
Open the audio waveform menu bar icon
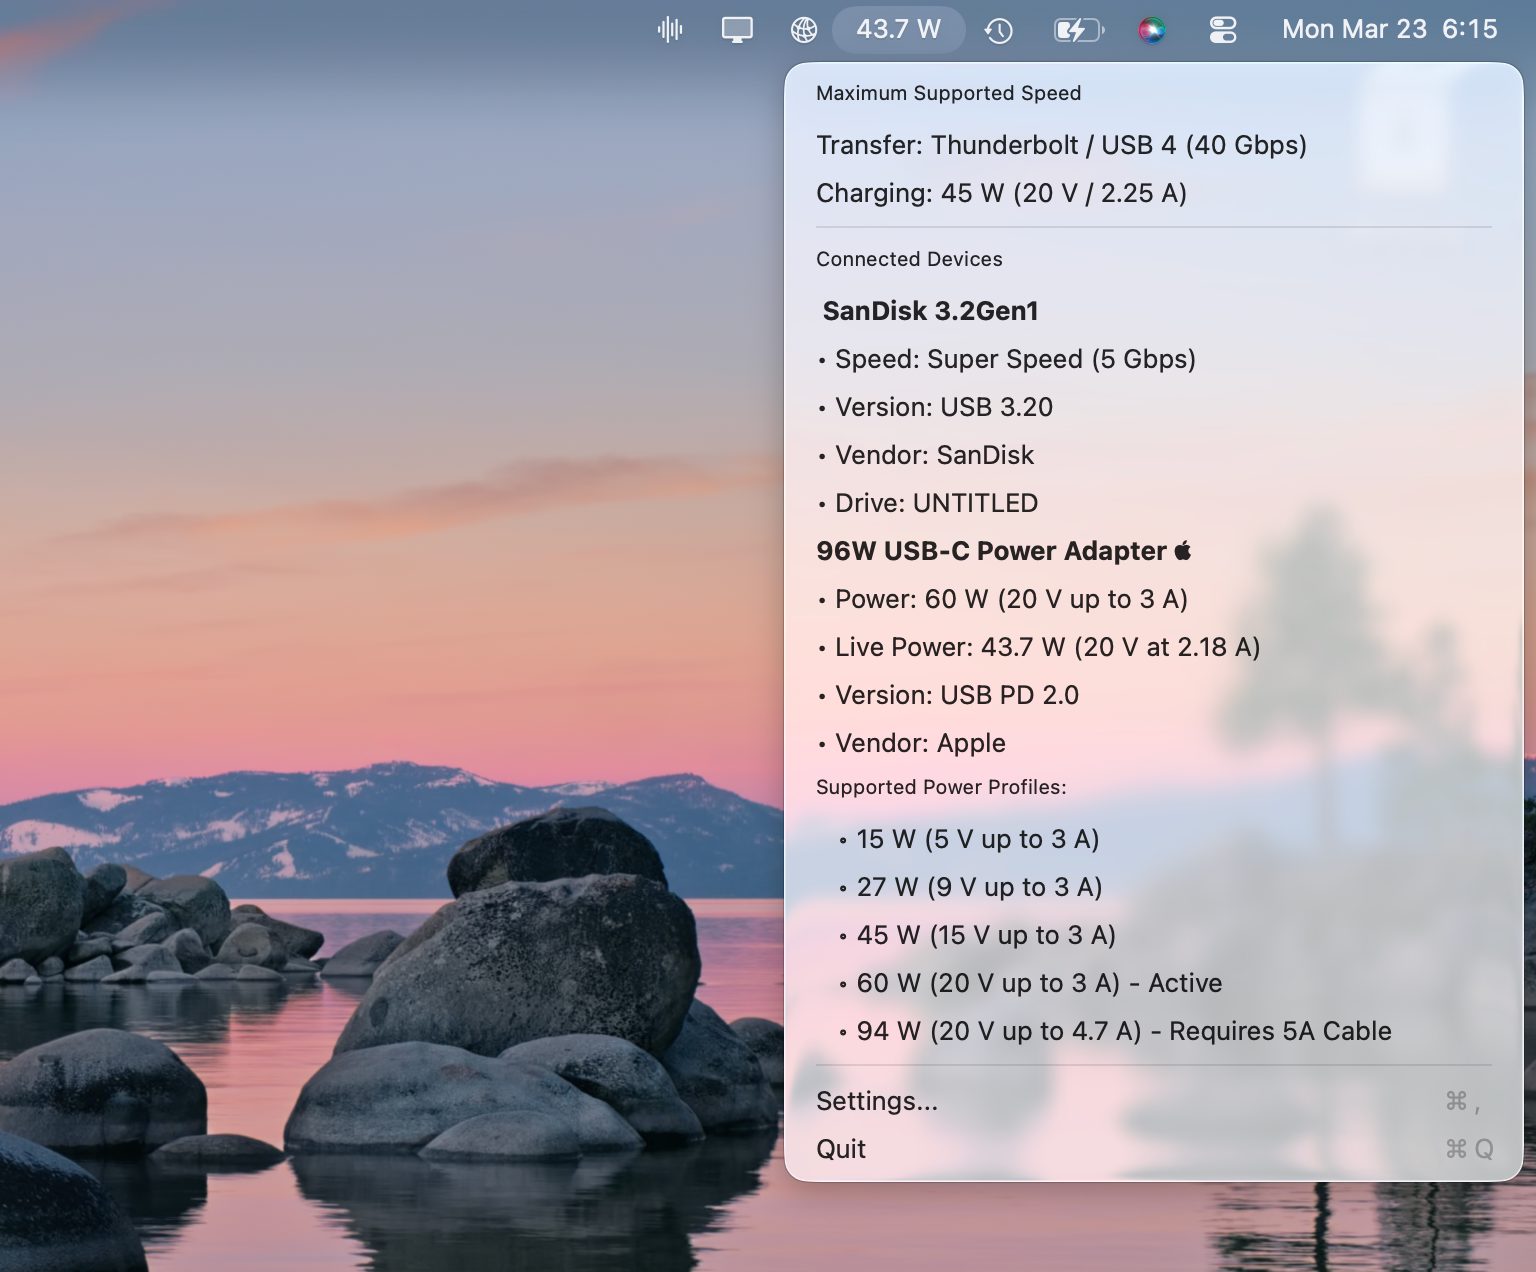(x=670, y=30)
